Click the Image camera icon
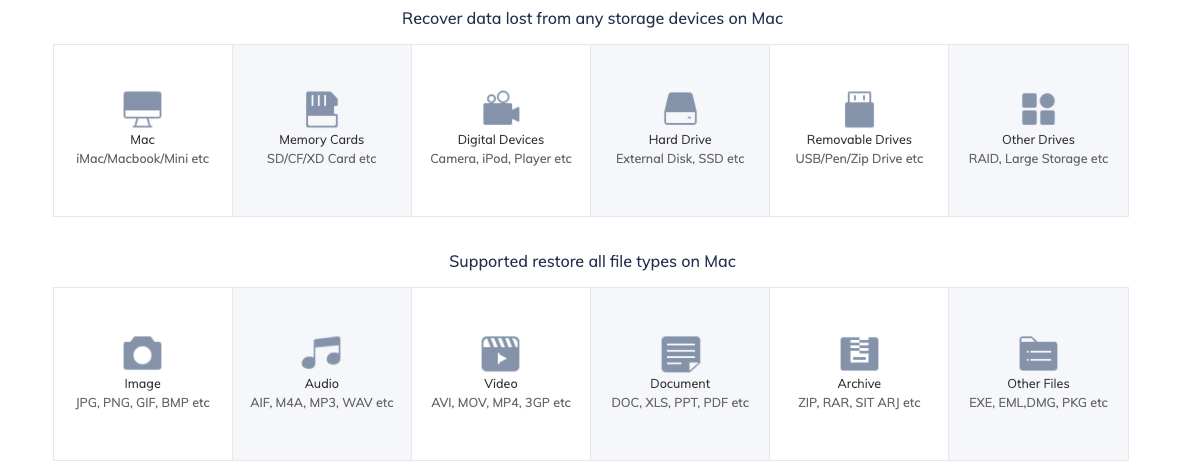 142,353
